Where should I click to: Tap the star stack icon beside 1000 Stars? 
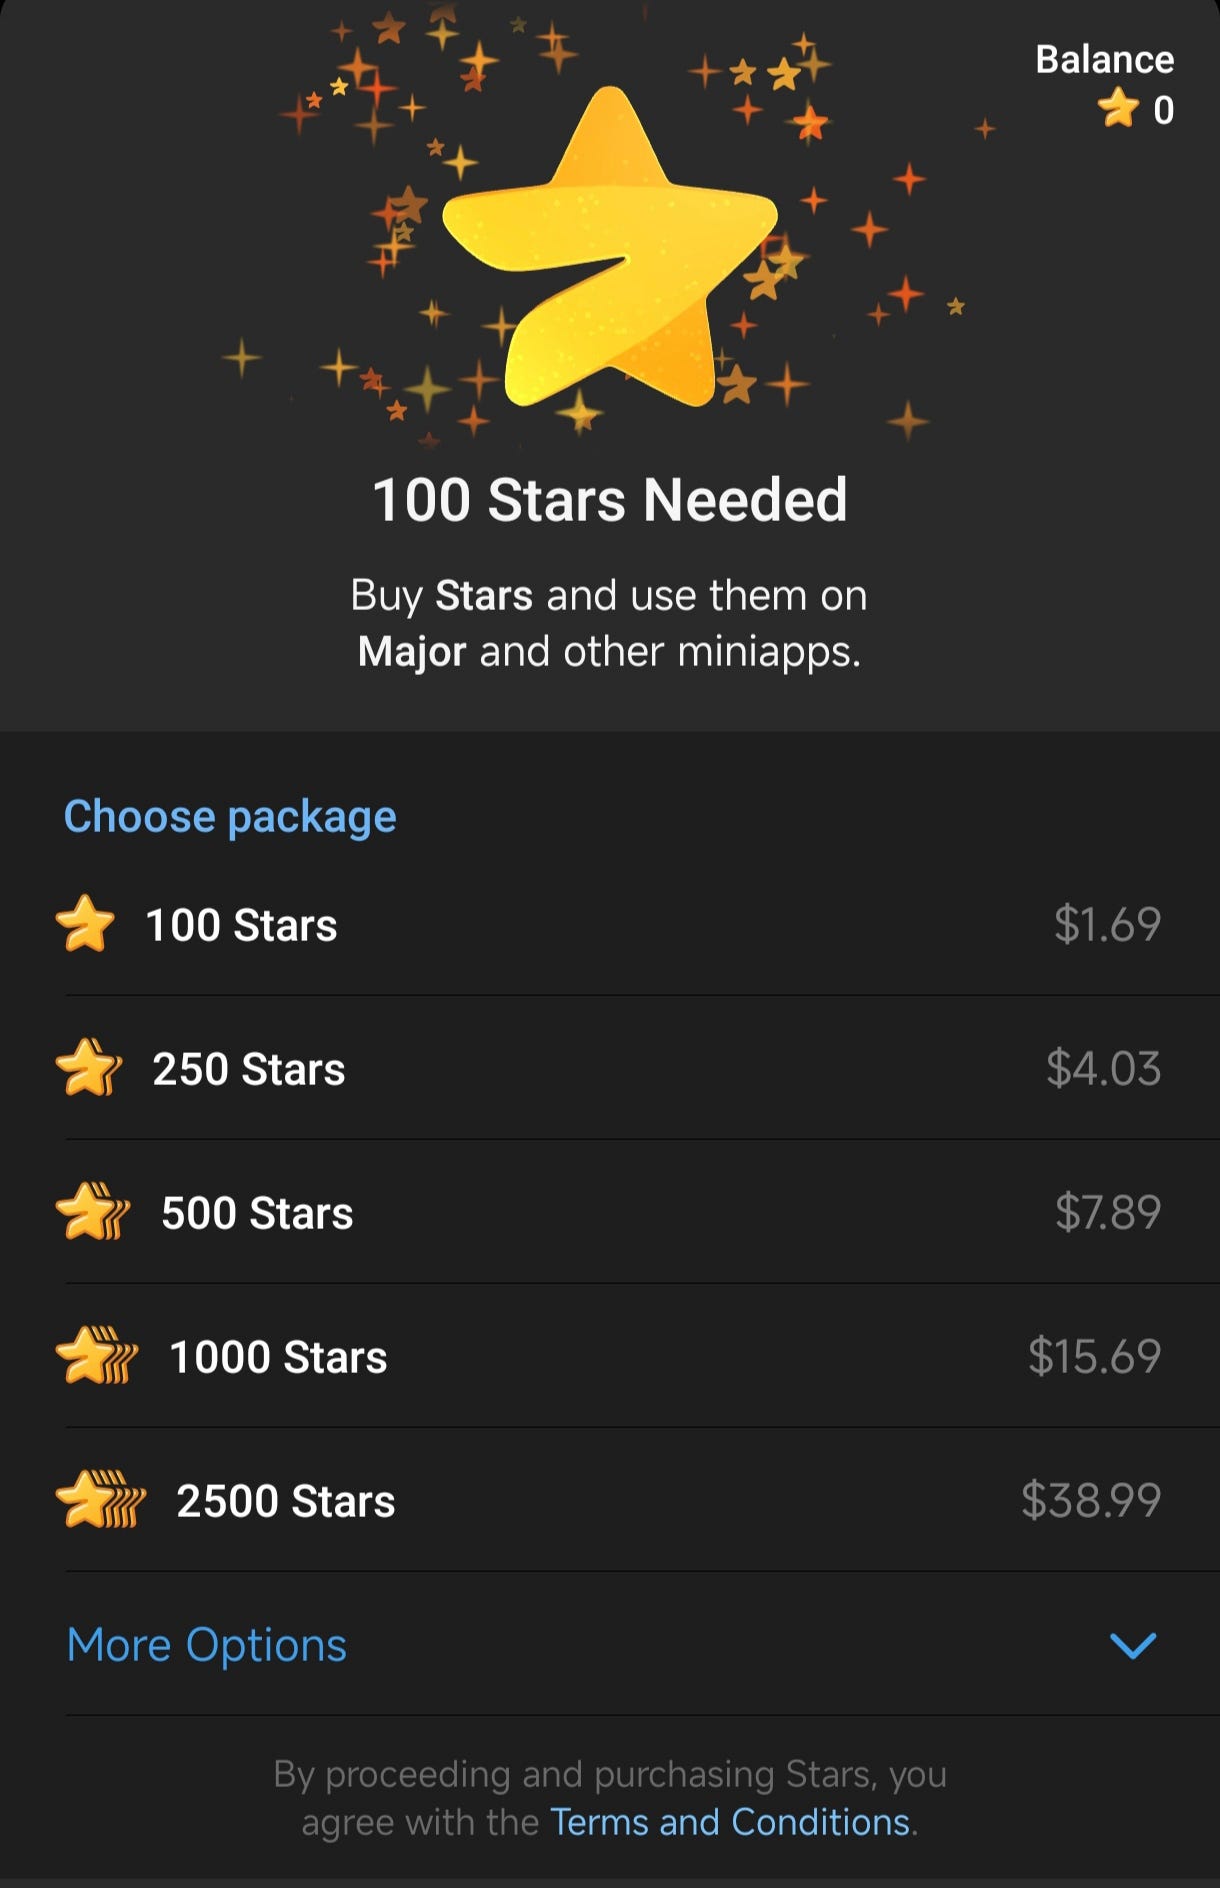pos(97,1356)
